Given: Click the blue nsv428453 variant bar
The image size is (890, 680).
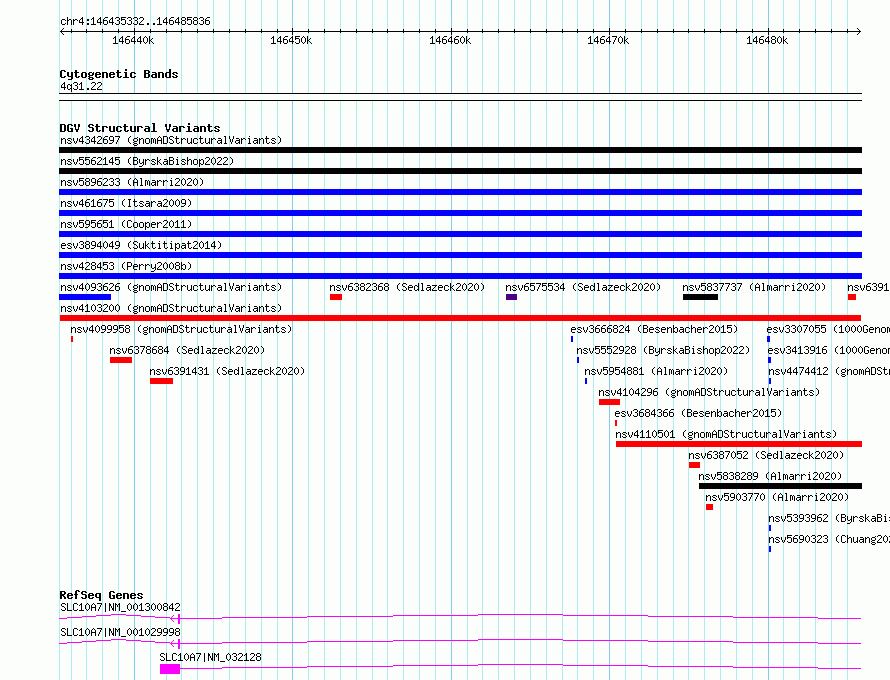Looking at the screenshot, I should coord(460,276).
